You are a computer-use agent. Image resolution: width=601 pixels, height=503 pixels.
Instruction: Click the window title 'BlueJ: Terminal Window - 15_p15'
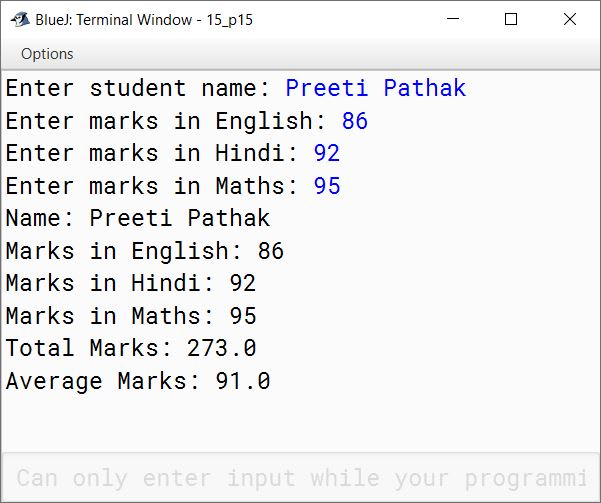[144, 20]
